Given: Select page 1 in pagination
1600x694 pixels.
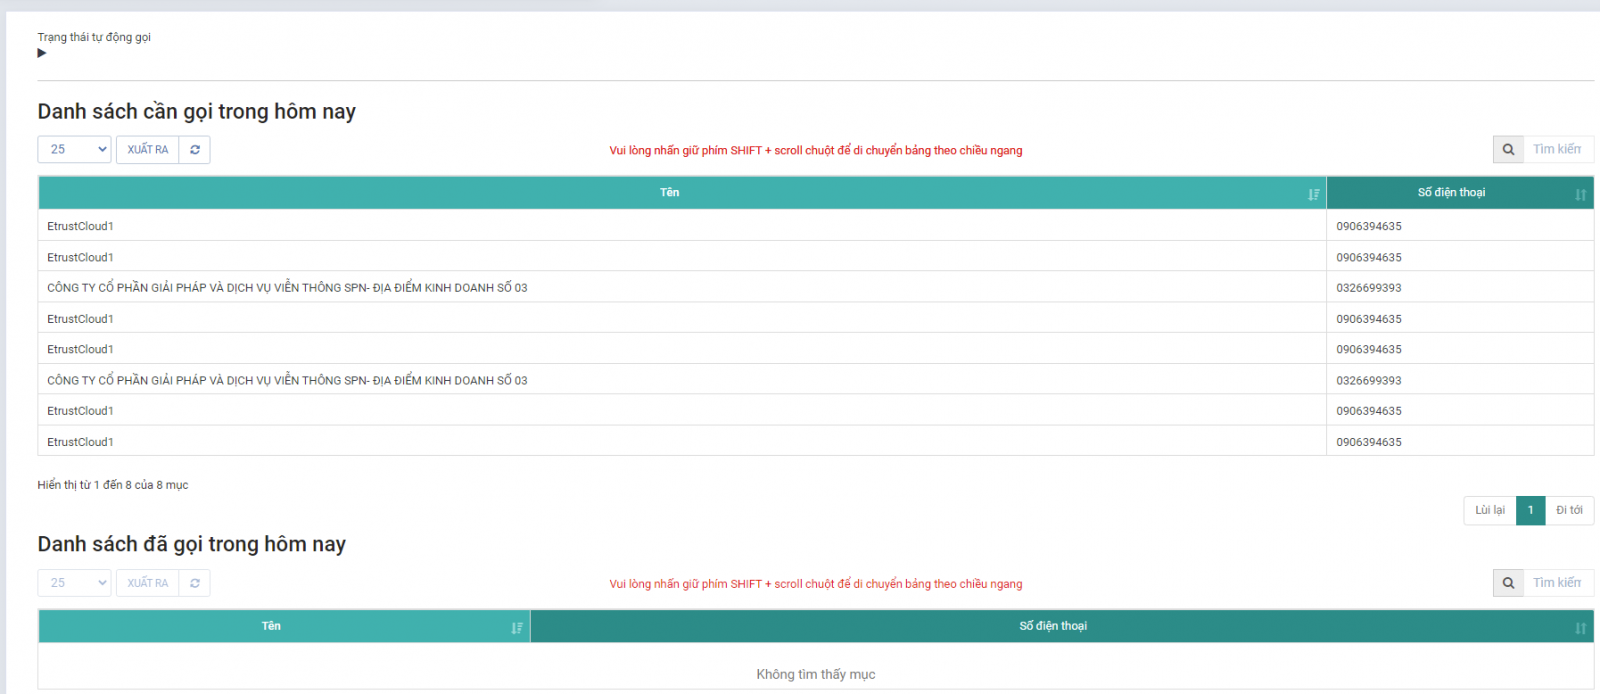Looking at the screenshot, I should (x=1530, y=510).
